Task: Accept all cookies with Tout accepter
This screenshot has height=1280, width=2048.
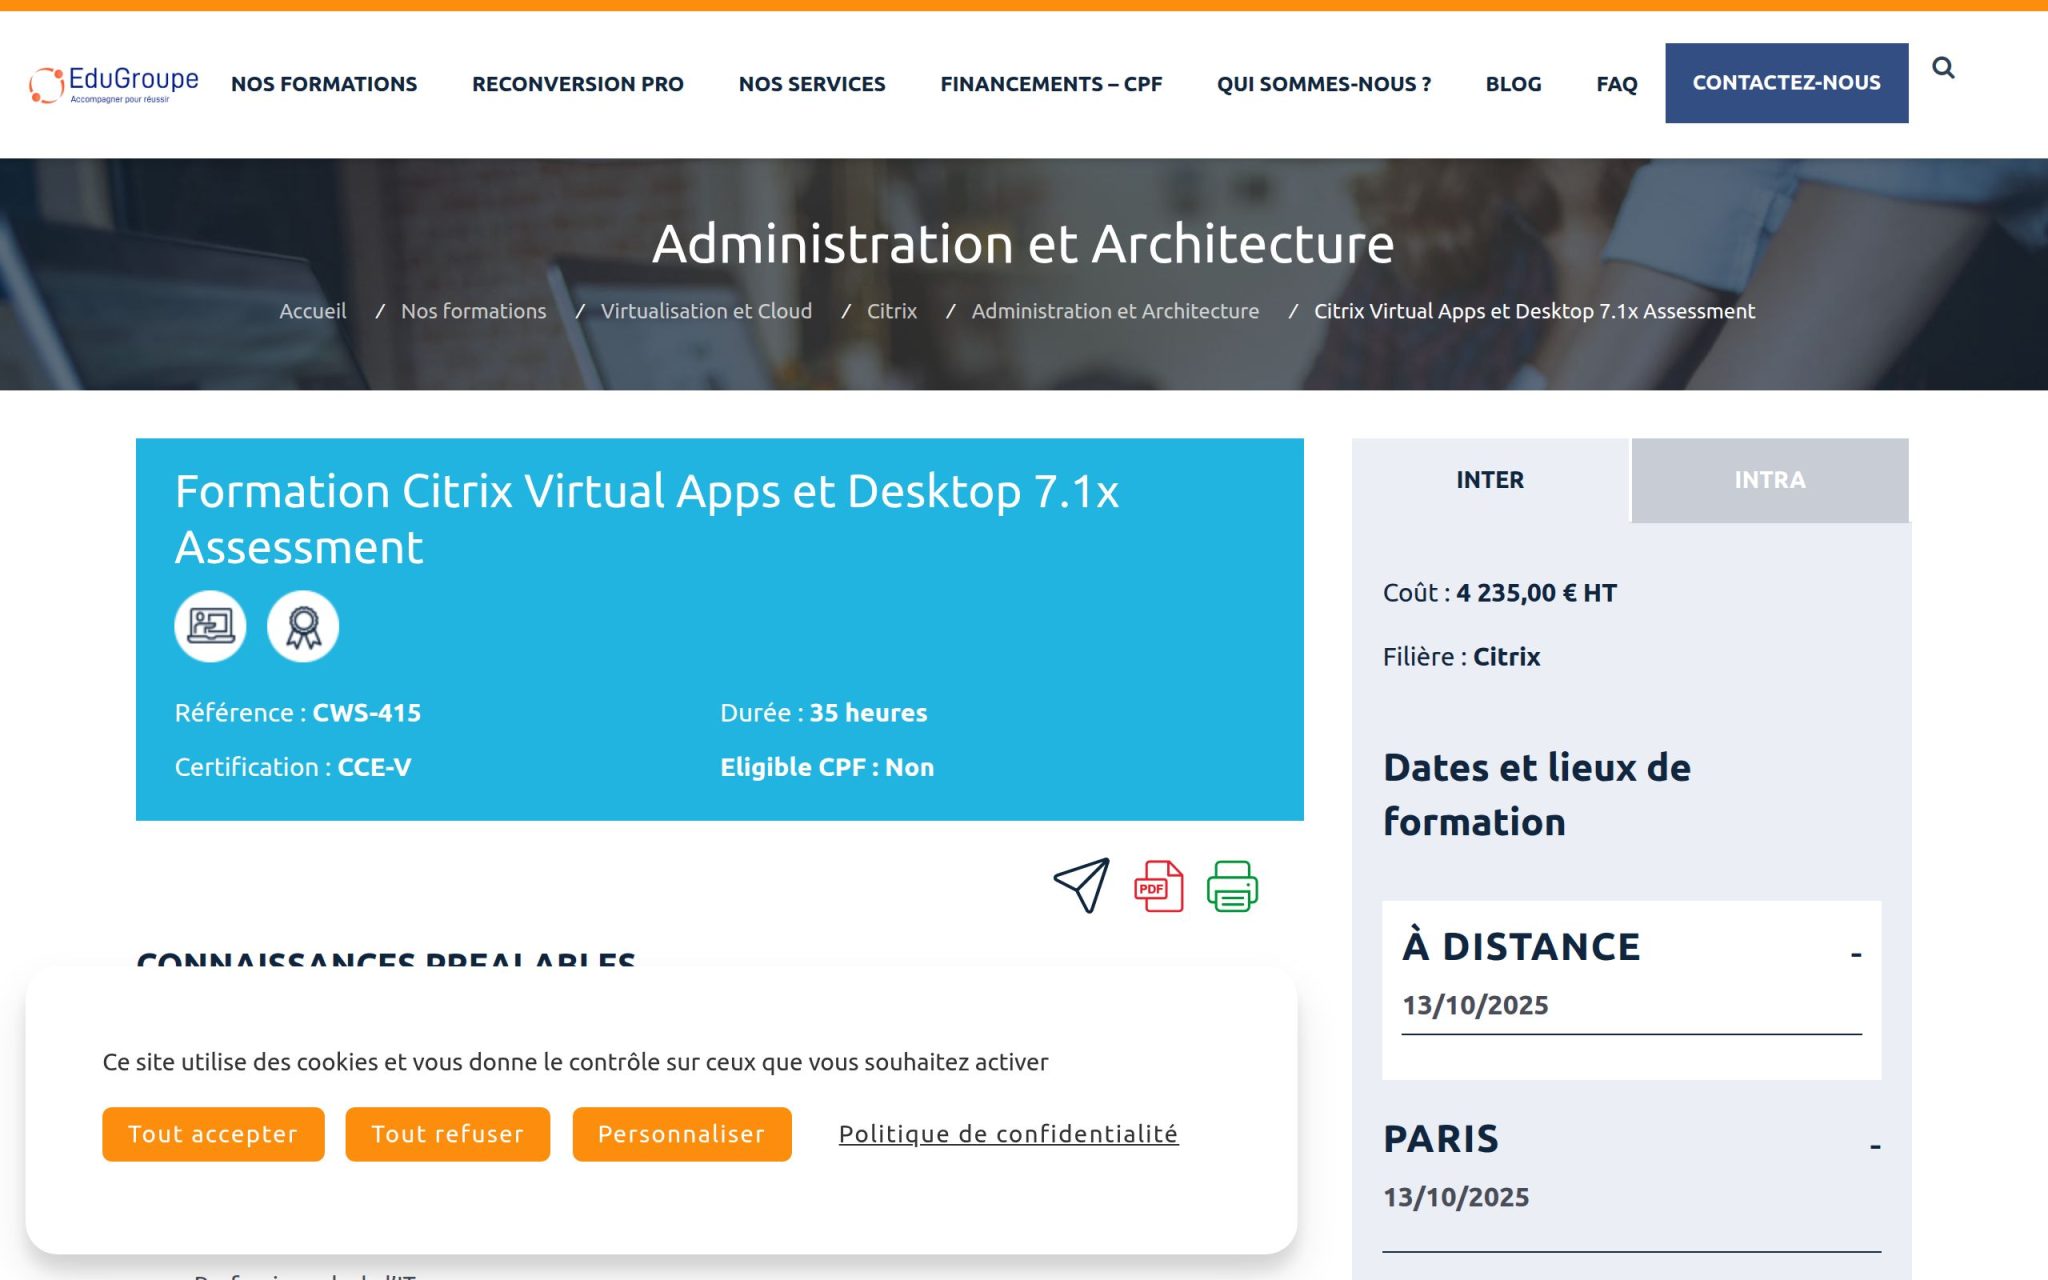Action: pyautogui.click(x=213, y=1134)
